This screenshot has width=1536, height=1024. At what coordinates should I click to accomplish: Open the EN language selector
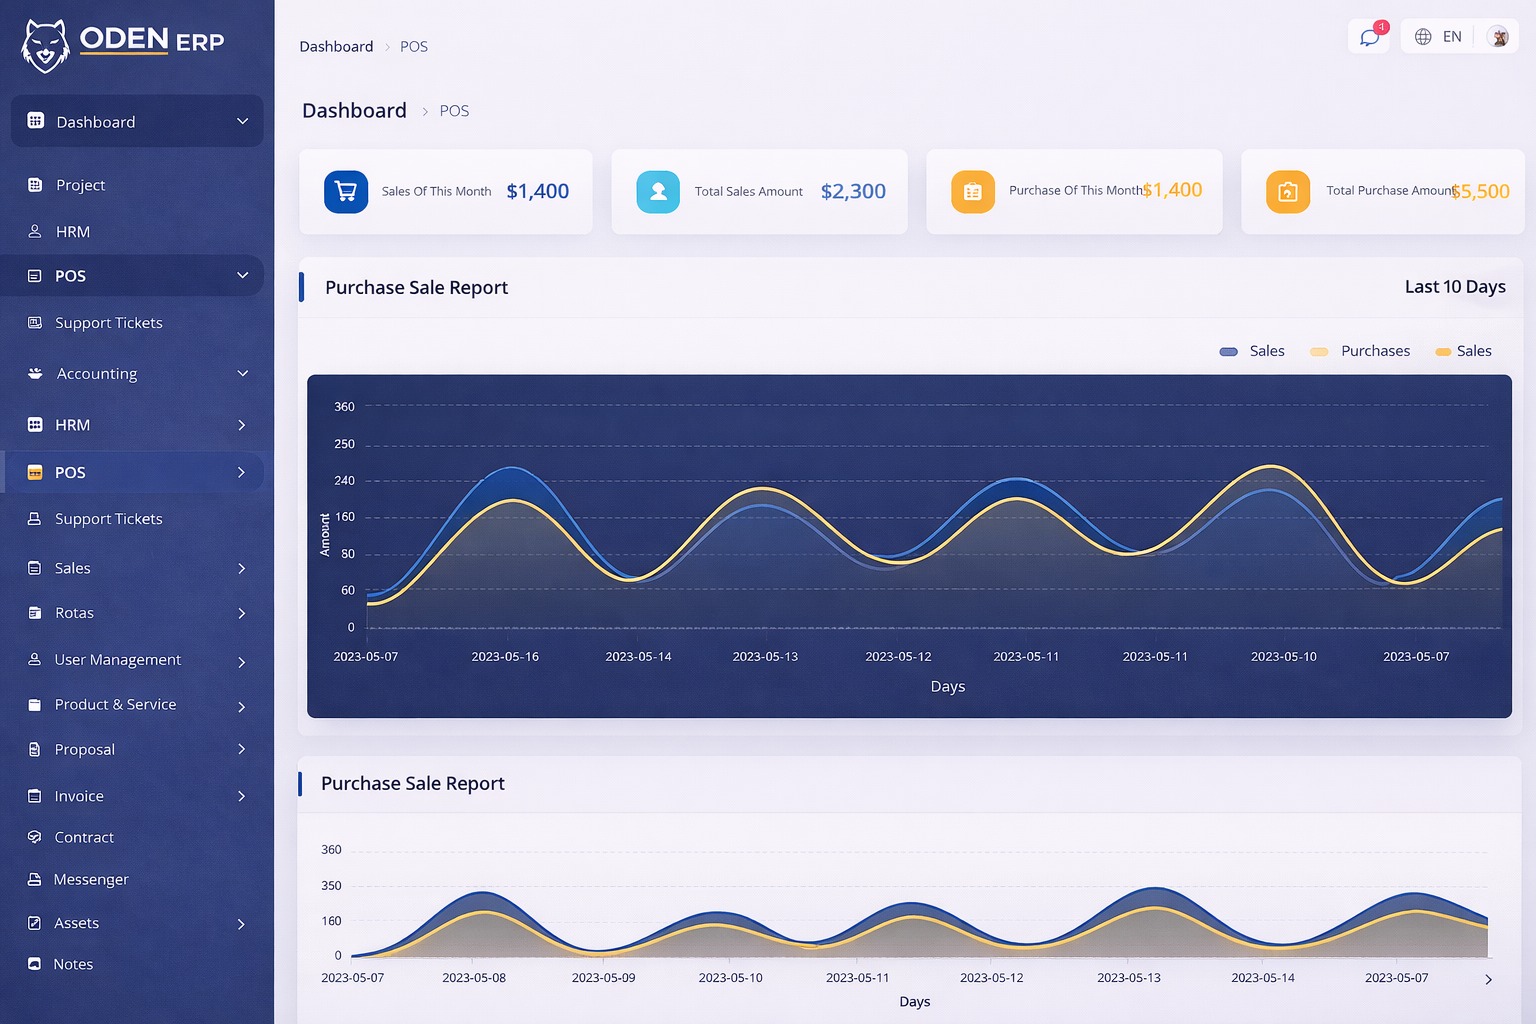pyautogui.click(x=1440, y=36)
